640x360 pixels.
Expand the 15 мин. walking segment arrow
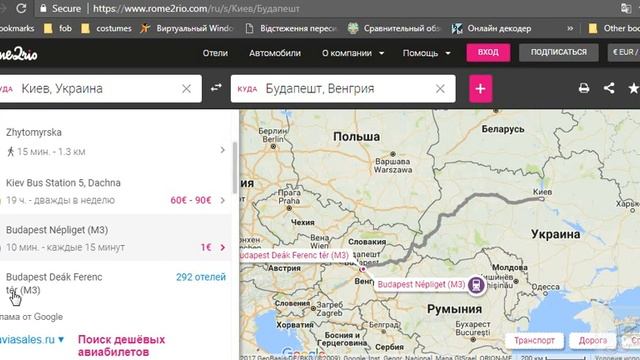[x=222, y=150]
